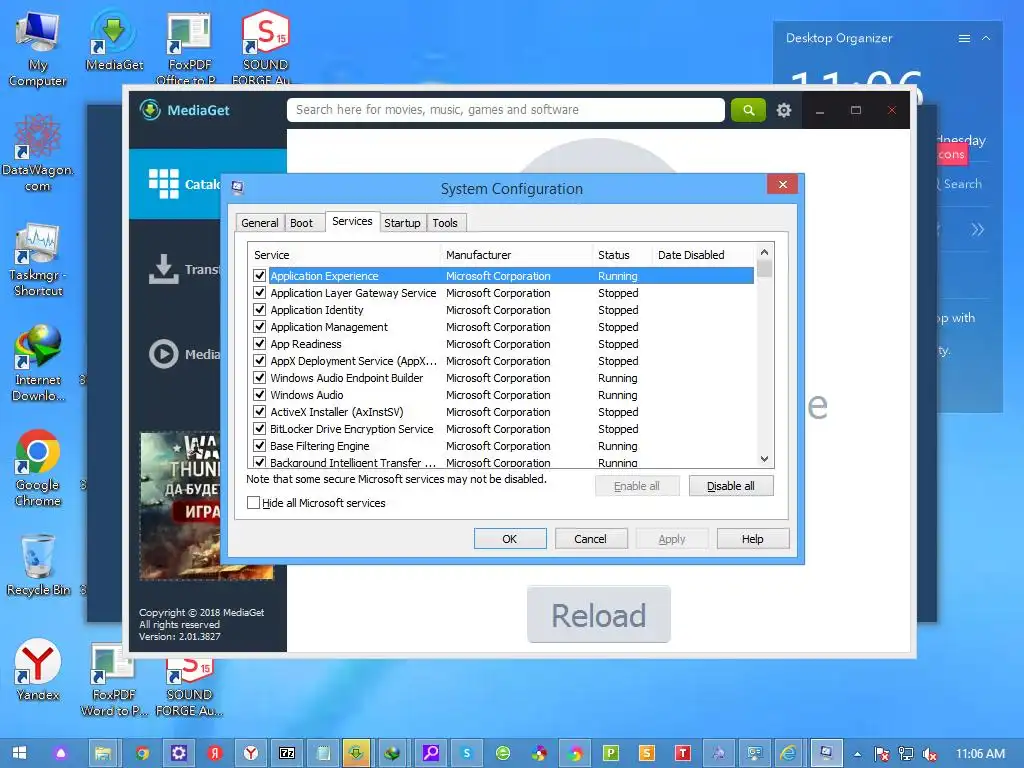Click the muted volume tray icon
This screenshot has width=1024, height=768.
(x=930, y=754)
